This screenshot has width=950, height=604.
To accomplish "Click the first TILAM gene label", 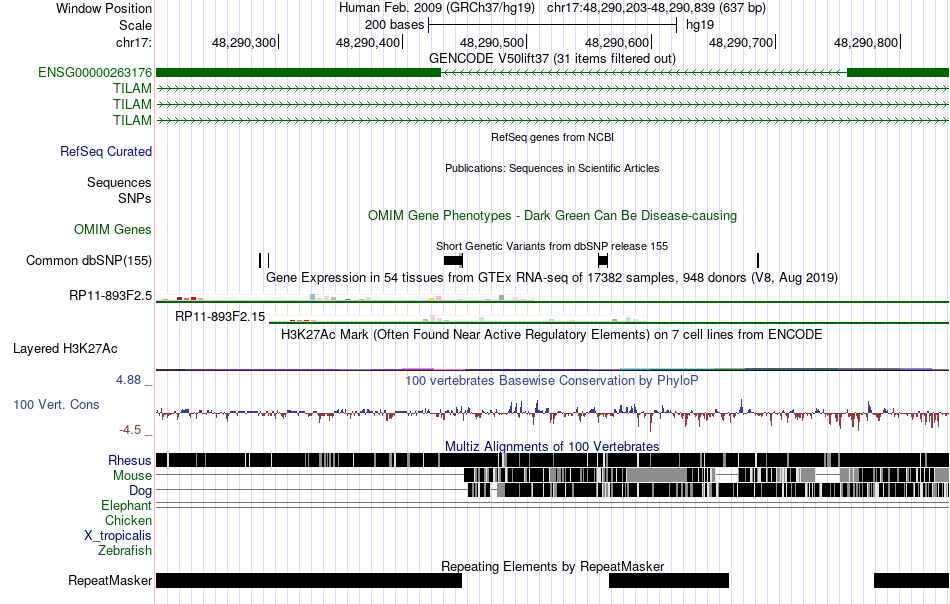I will (132, 88).
